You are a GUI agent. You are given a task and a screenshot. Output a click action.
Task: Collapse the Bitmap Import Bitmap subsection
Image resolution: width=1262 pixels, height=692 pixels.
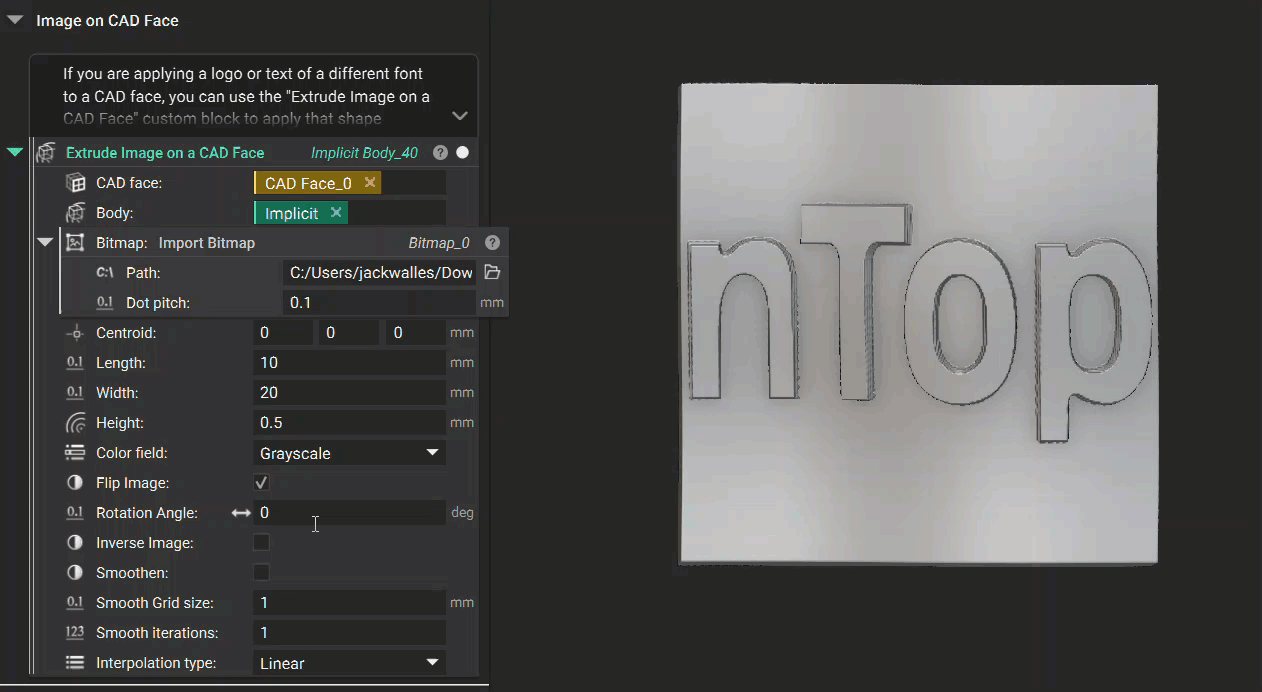[44, 242]
